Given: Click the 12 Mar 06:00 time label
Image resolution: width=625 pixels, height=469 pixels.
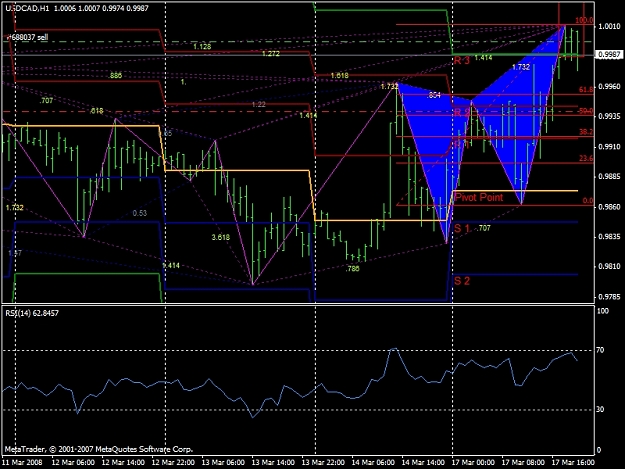Looking at the screenshot, I should click(73, 463).
